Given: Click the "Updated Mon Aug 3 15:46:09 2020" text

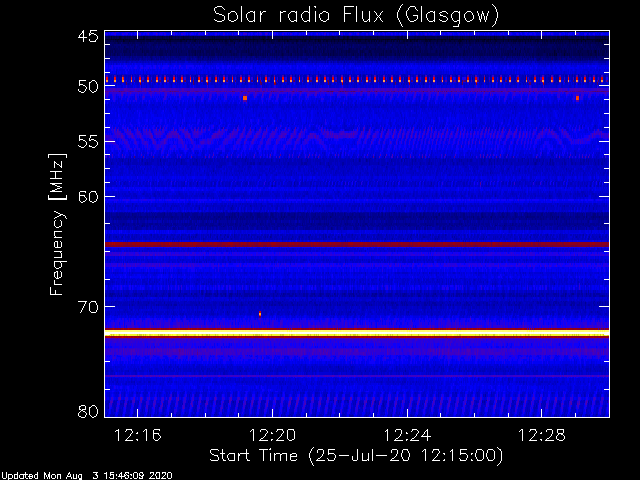Looking at the screenshot, I should (87, 476).
